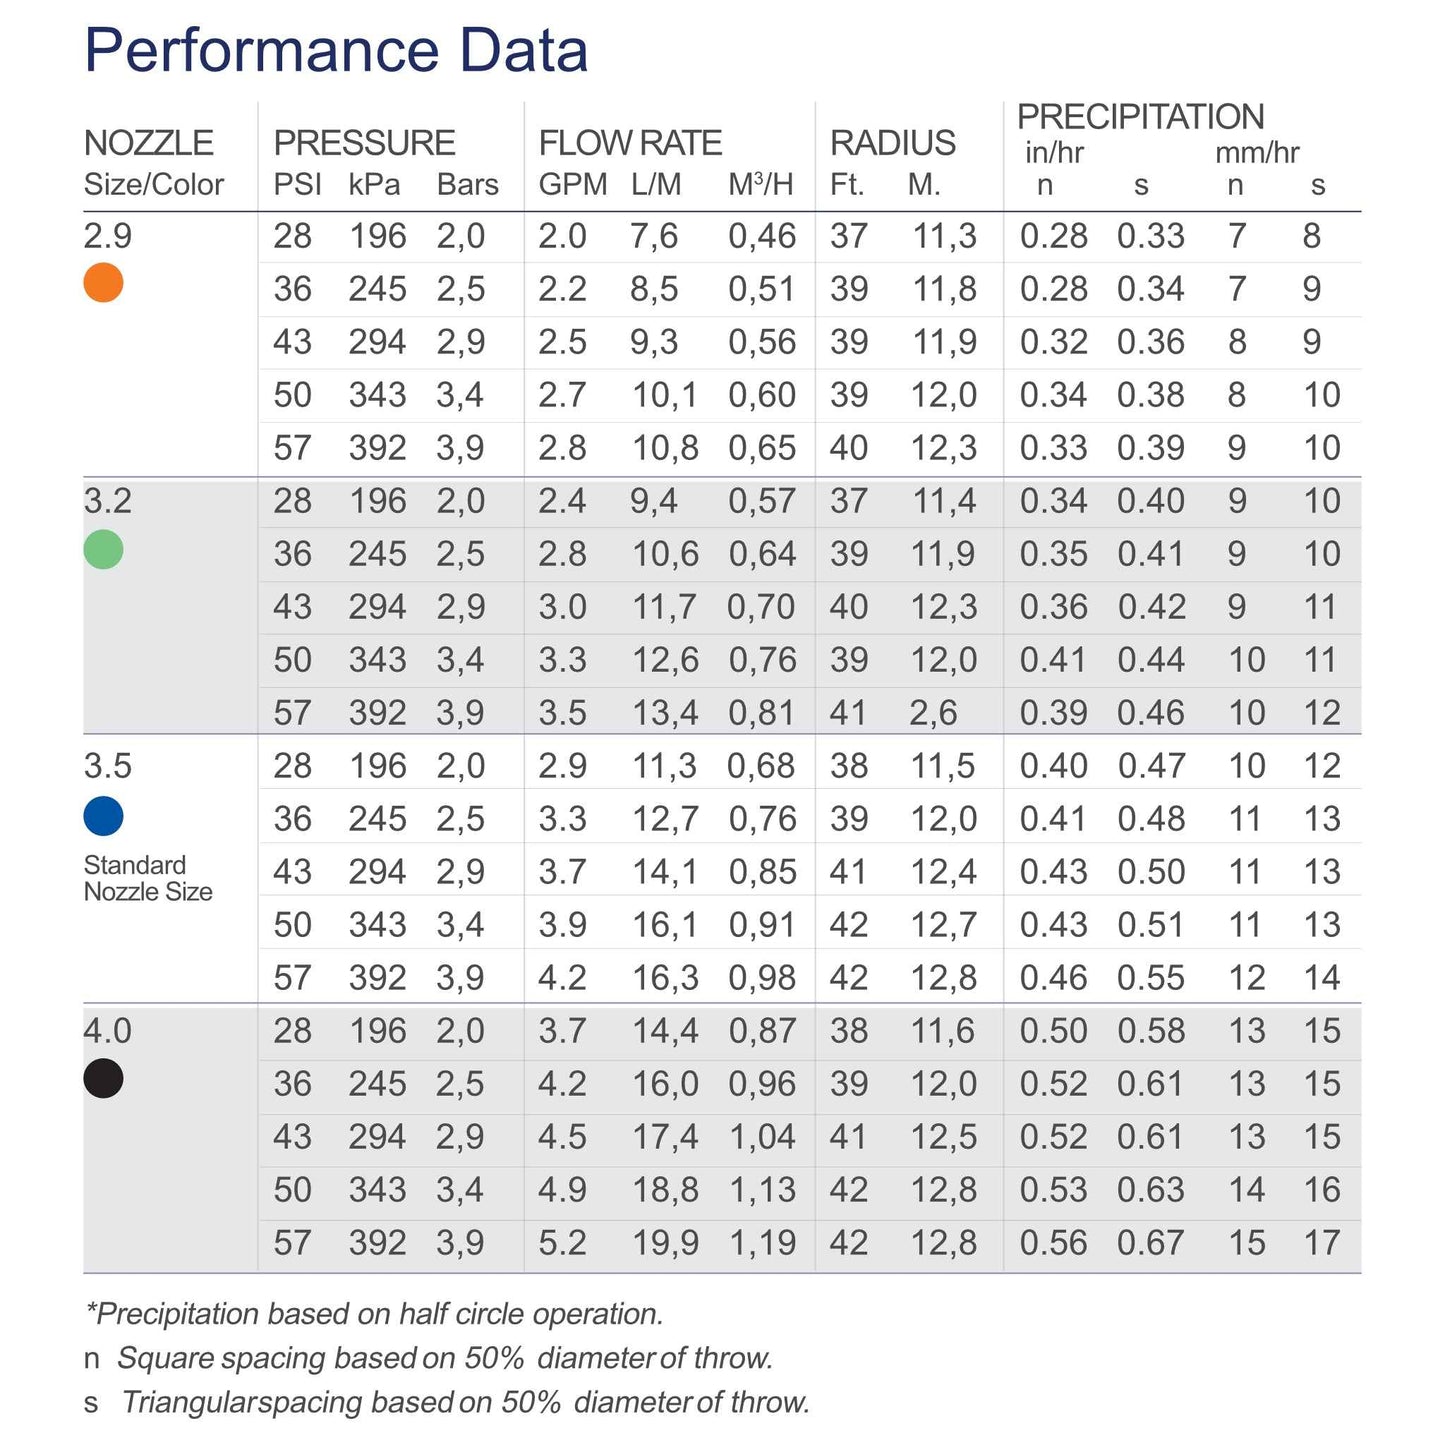This screenshot has height=1445, width=1445.
Task: Click the GPM sub-header
Action: tap(573, 185)
